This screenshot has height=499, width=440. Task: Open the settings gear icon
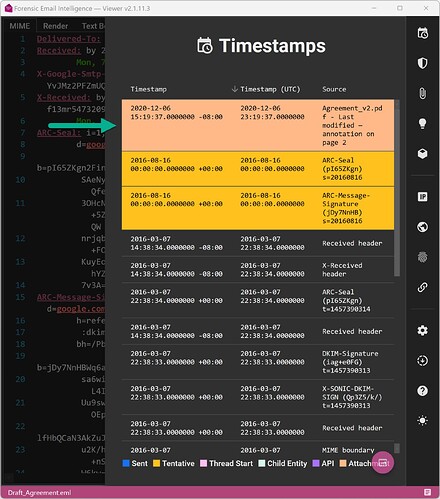coord(422,330)
